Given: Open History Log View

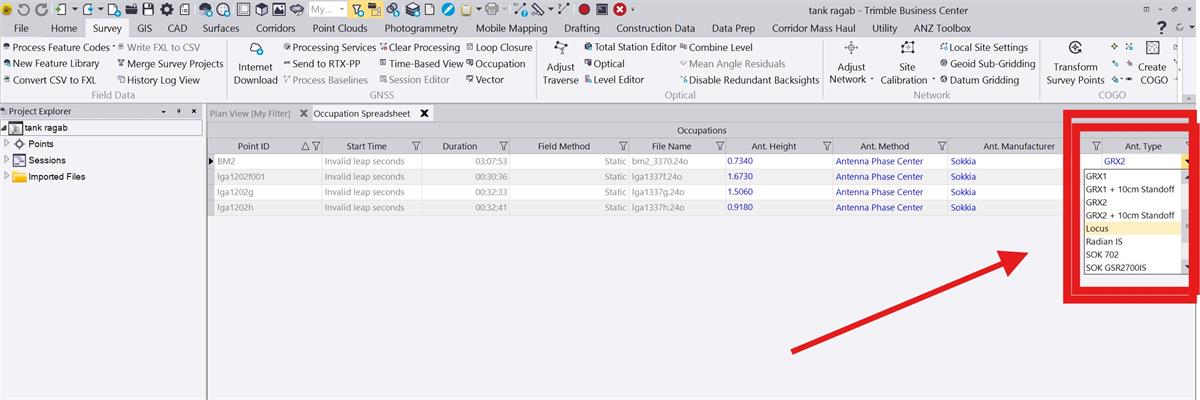Looking at the screenshot, I should click(x=158, y=80).
